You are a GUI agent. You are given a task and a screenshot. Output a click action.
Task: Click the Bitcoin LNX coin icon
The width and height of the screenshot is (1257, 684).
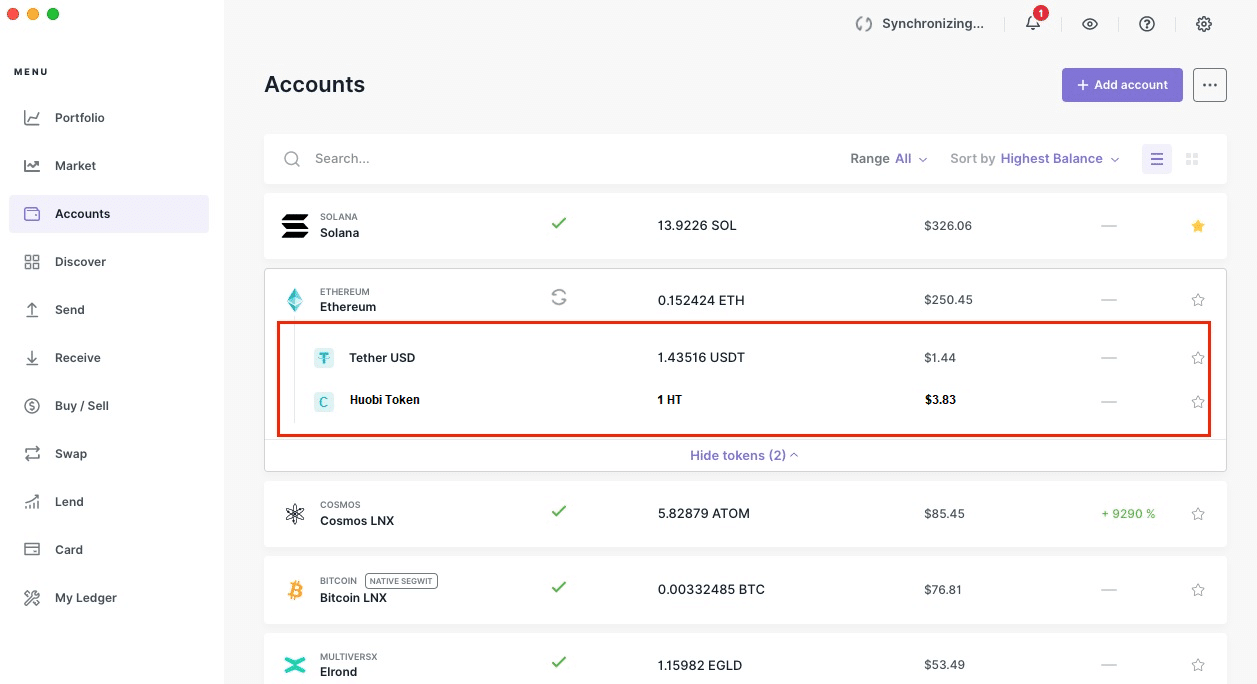[295, 590]
